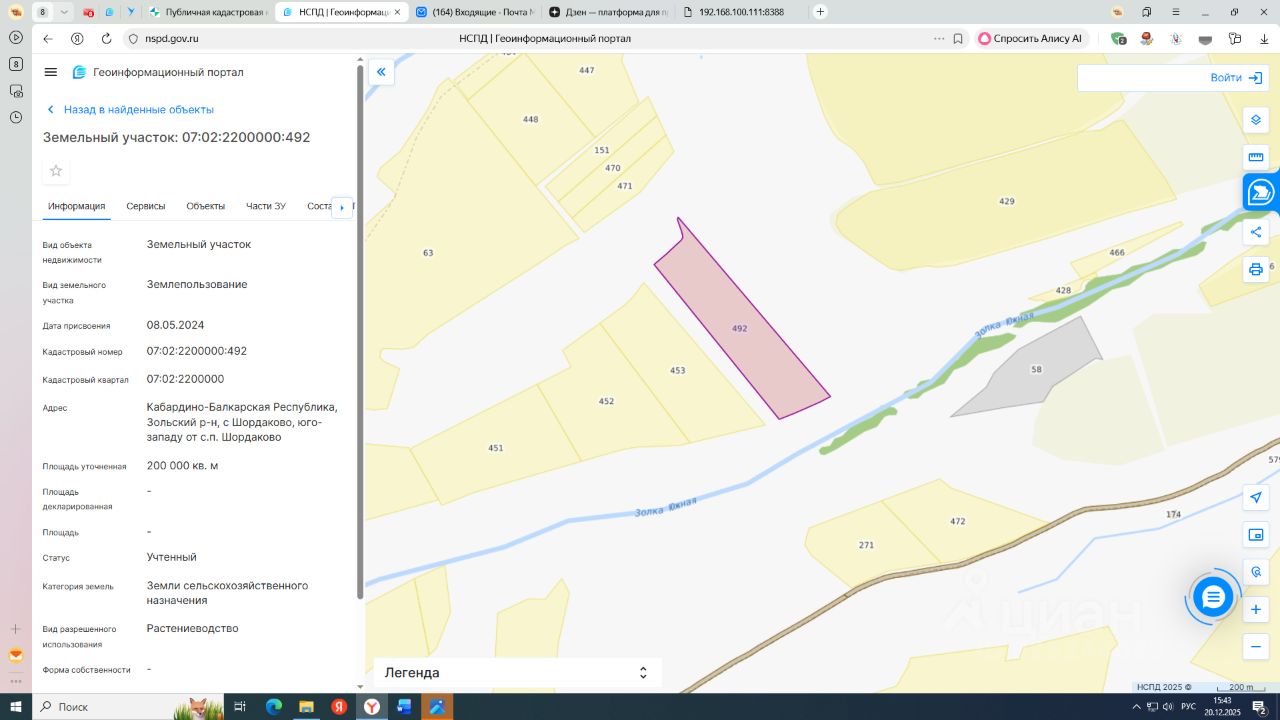Go back to the previous browser page

click(47, 39)
